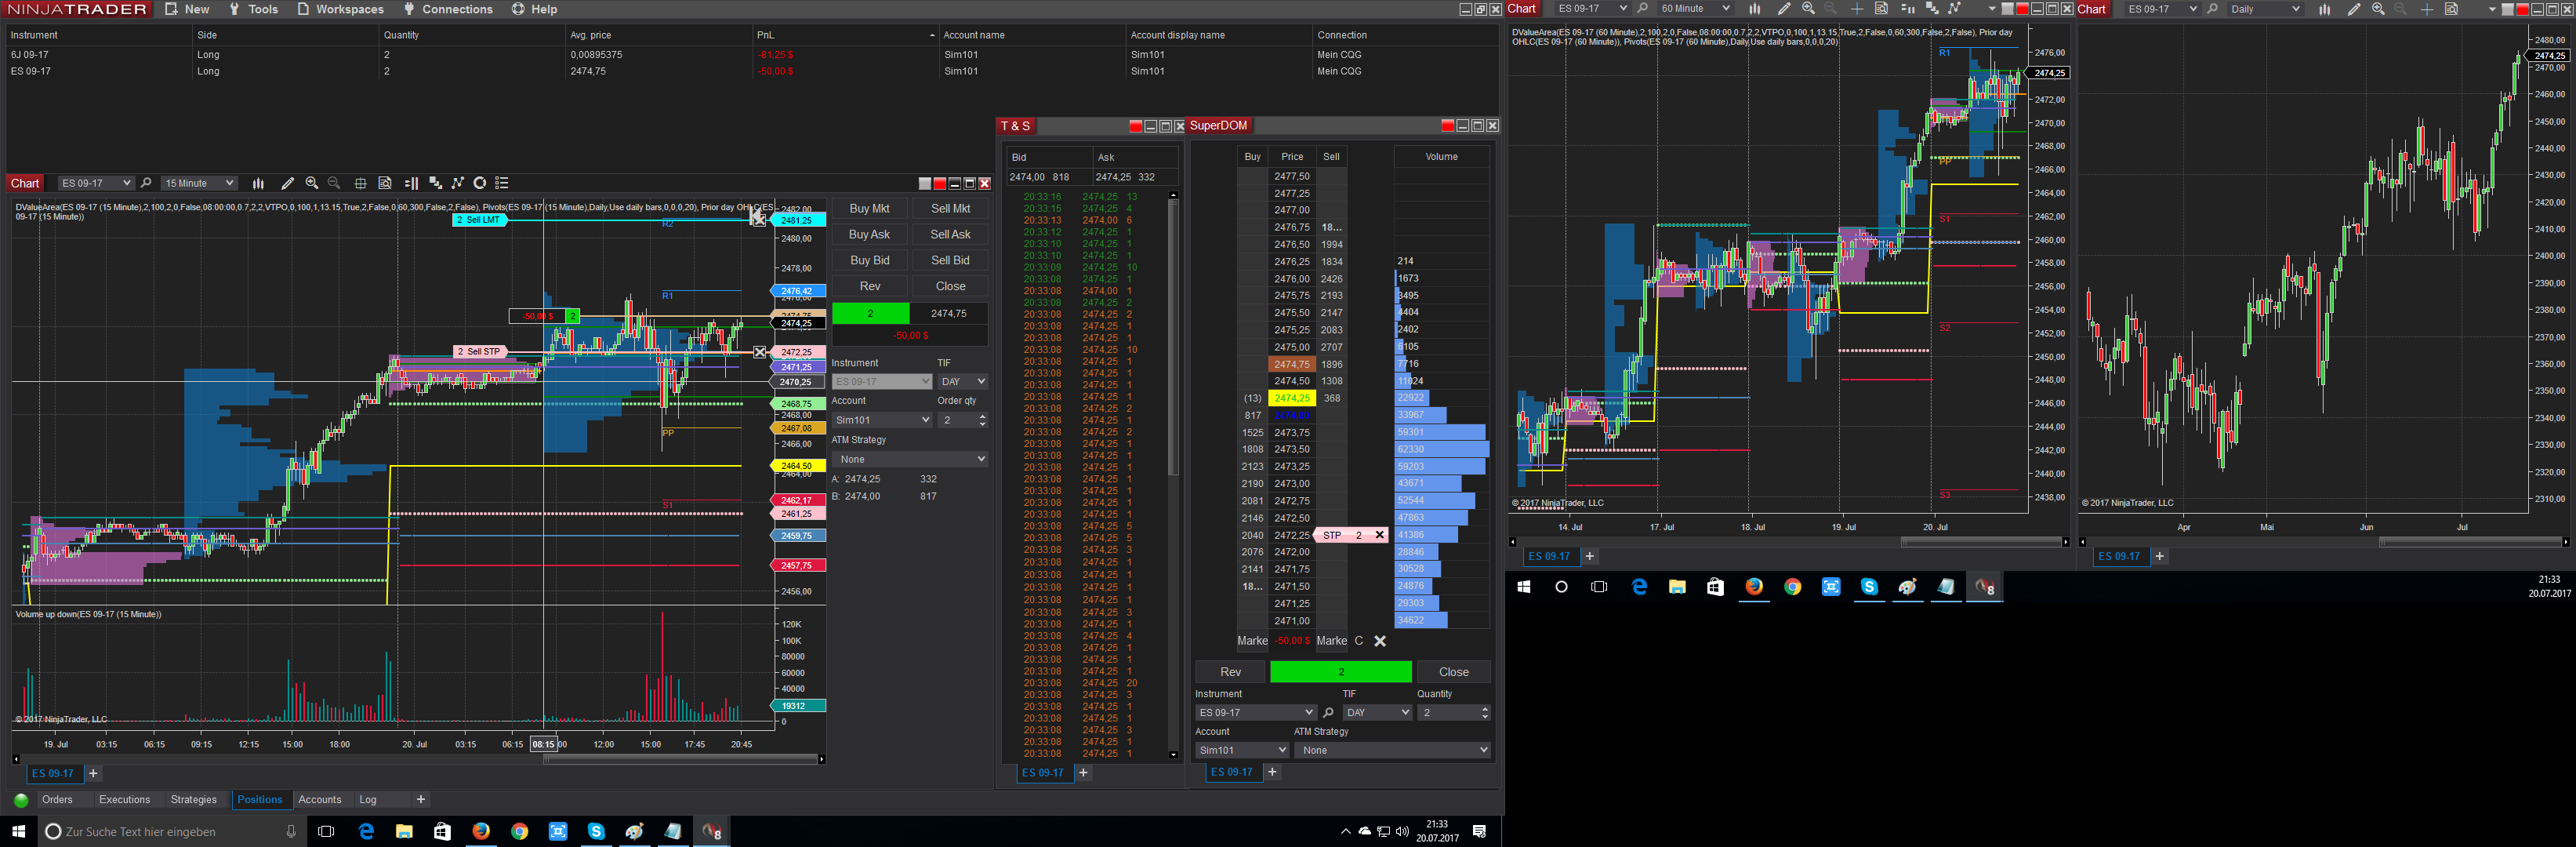The height and width of the screenshot is (847, 2576).
Task: Click Sell Bid button in Chart Trader
Action: coord(950,260)
